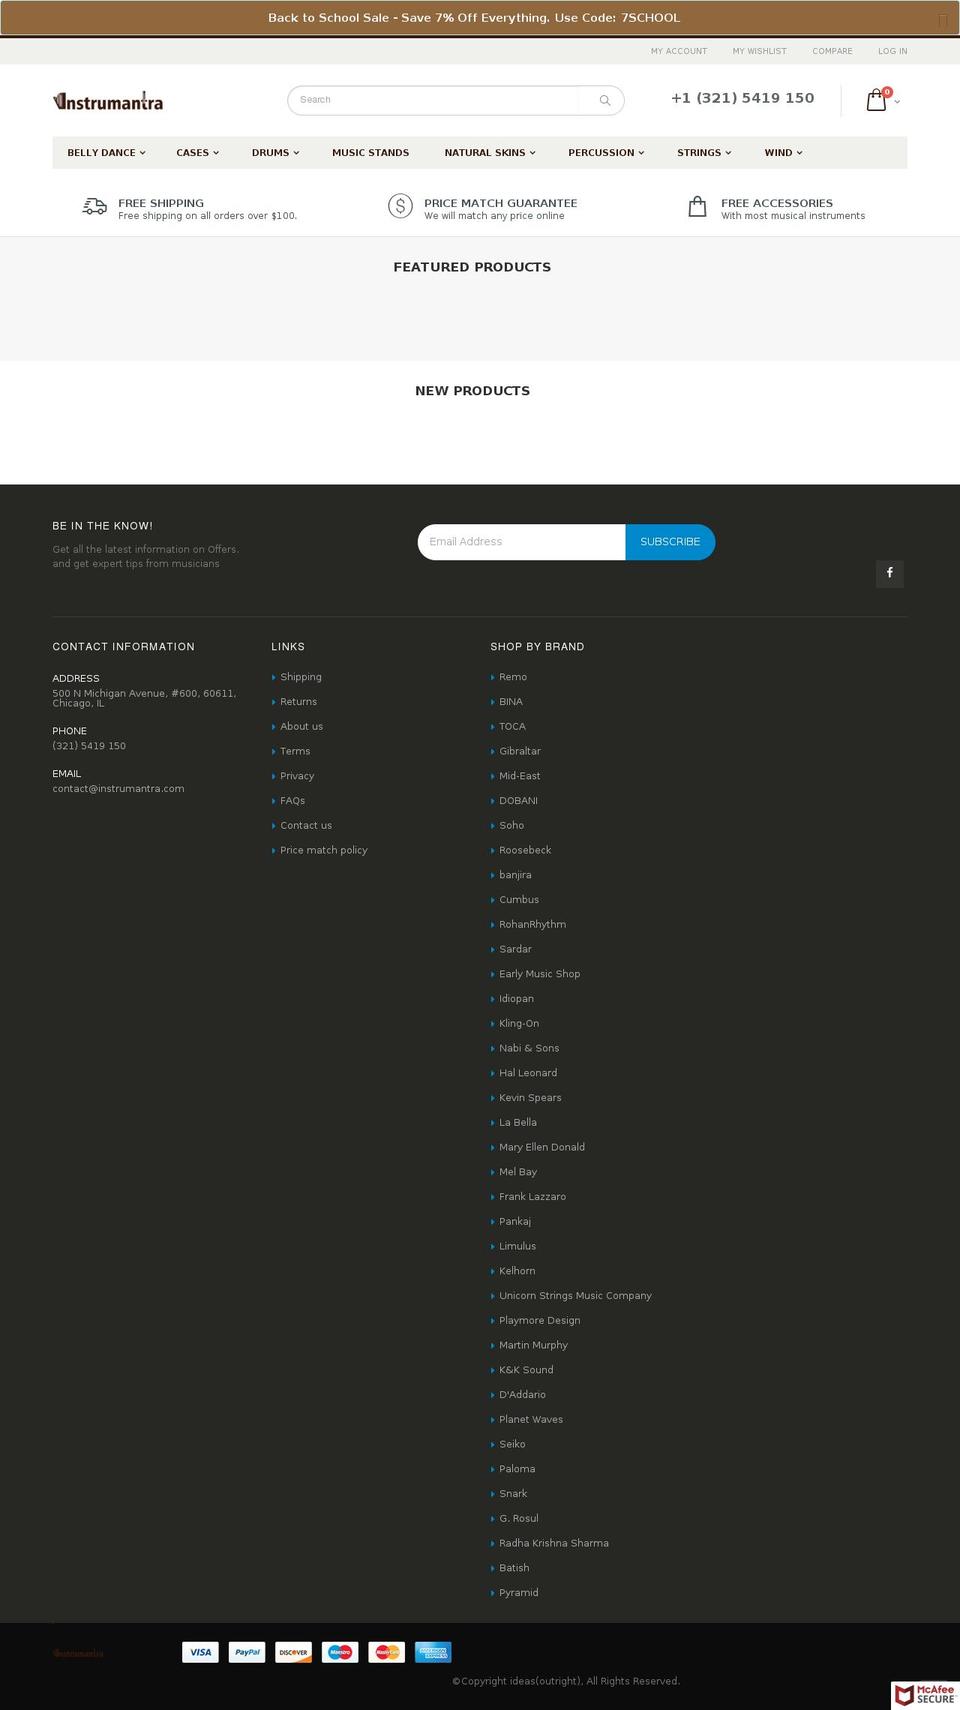960x1710 pixels.
Task: Open the cart dropdown arrow
Action: point(897,102)
